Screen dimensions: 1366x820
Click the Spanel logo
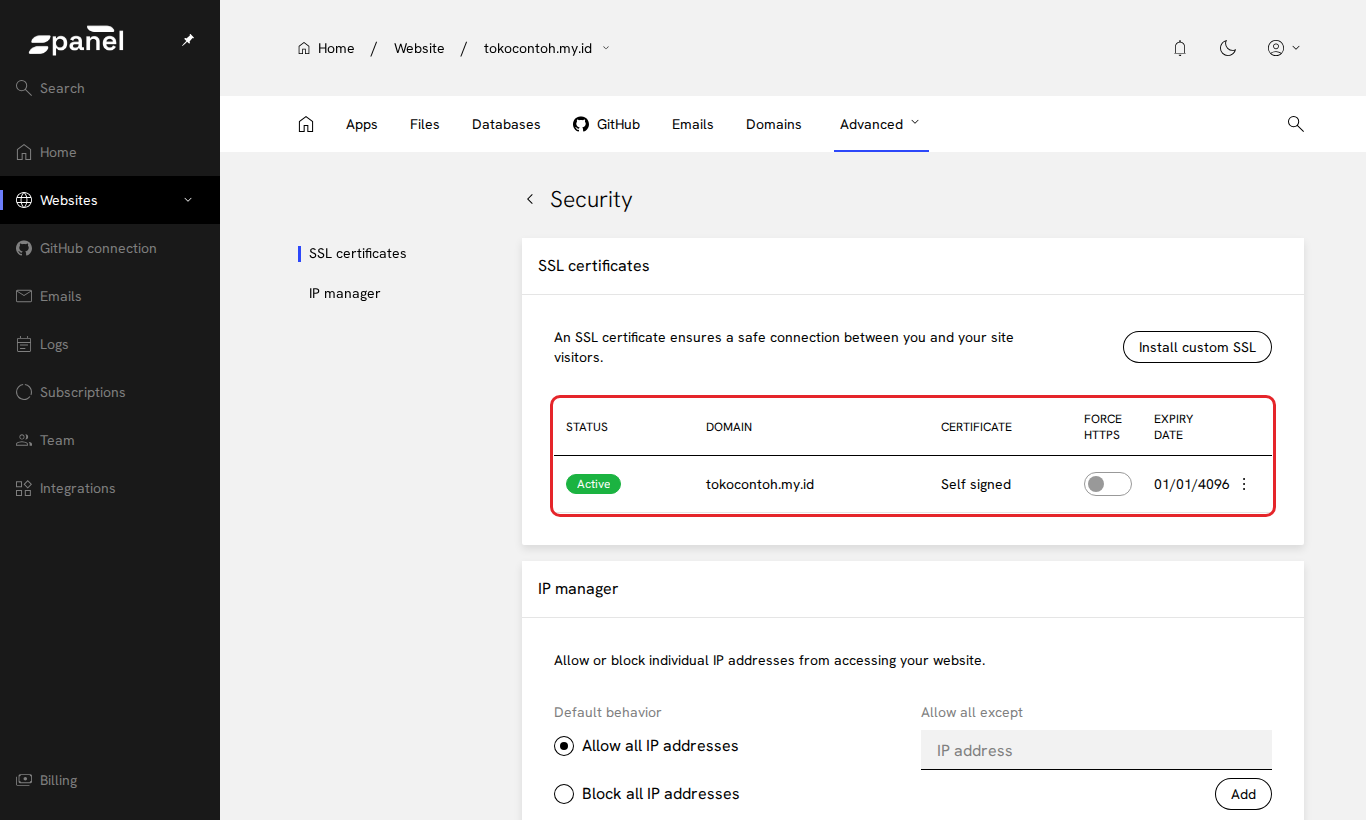[x=76, y=42]
